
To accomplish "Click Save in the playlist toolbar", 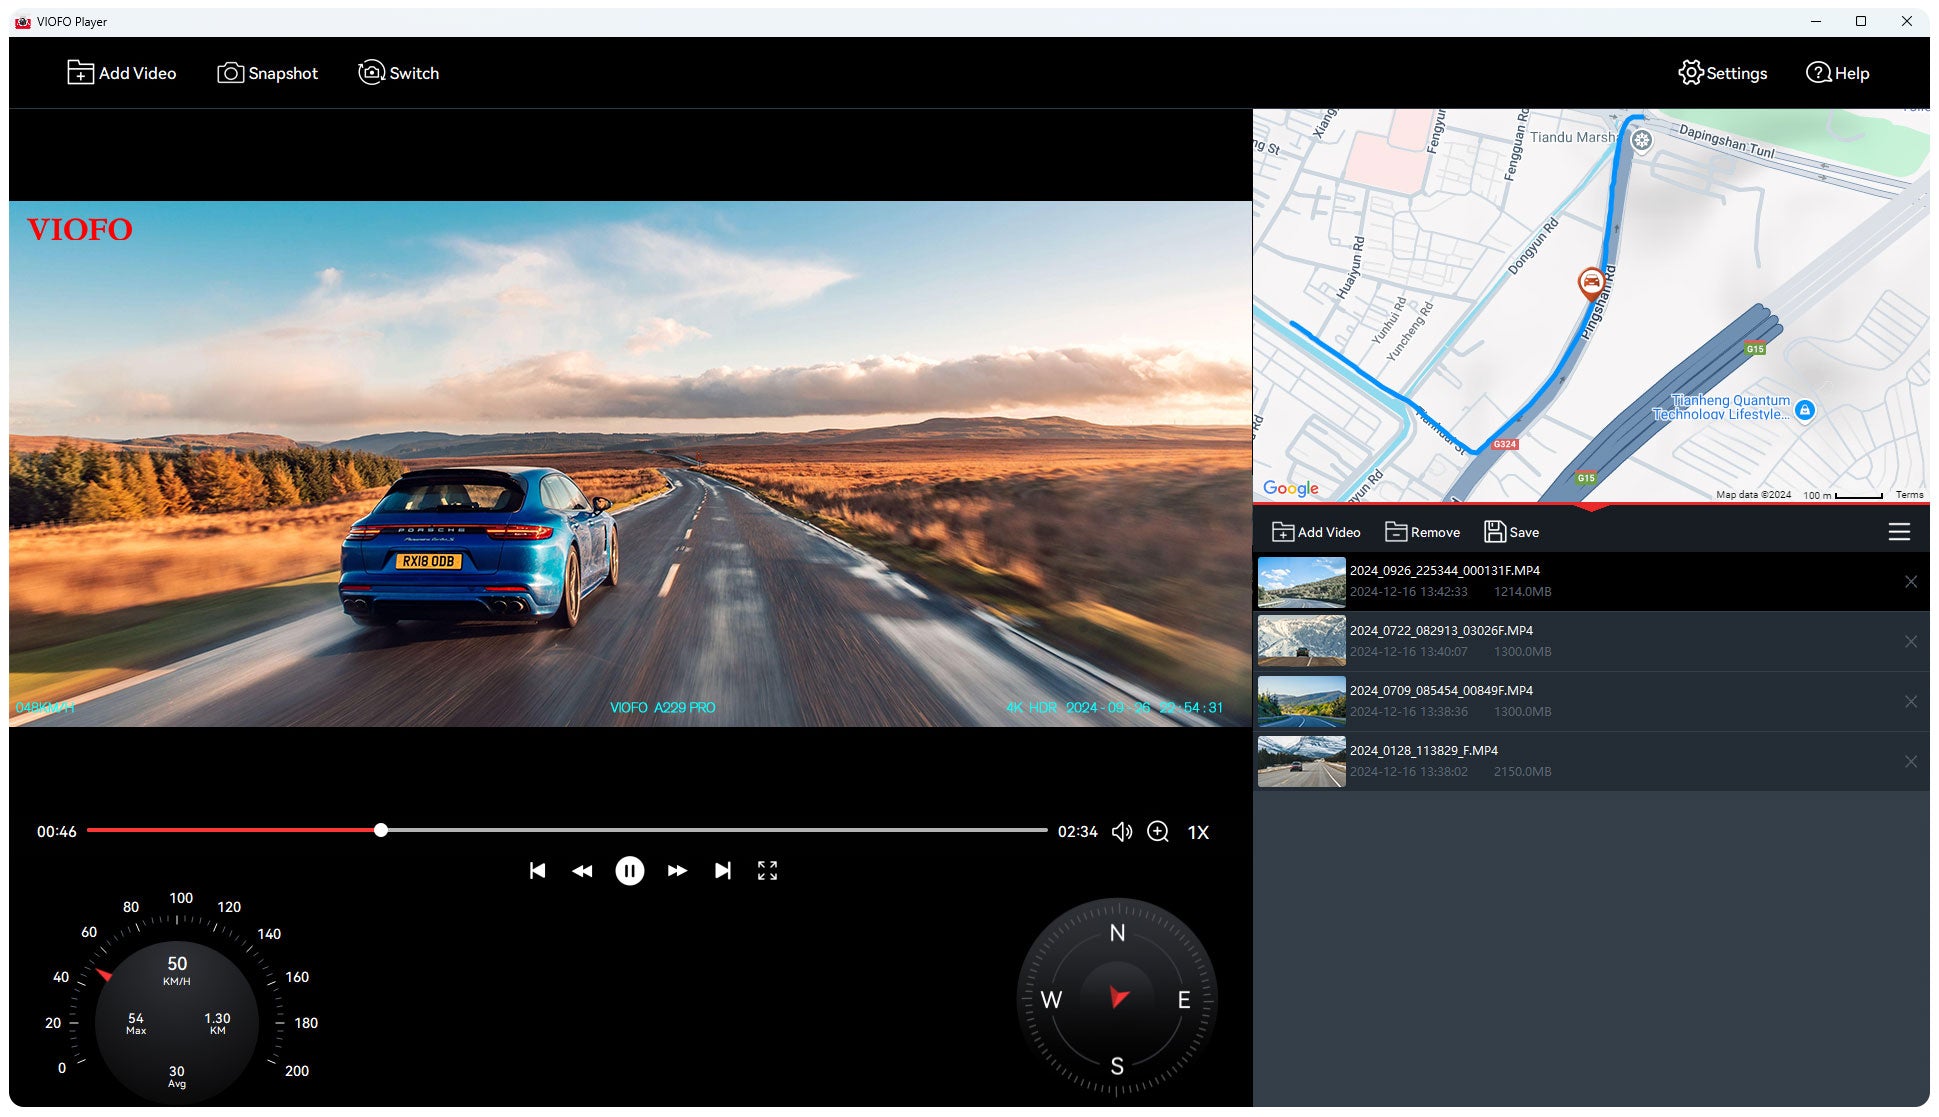I will click(x=1511, y=532).
